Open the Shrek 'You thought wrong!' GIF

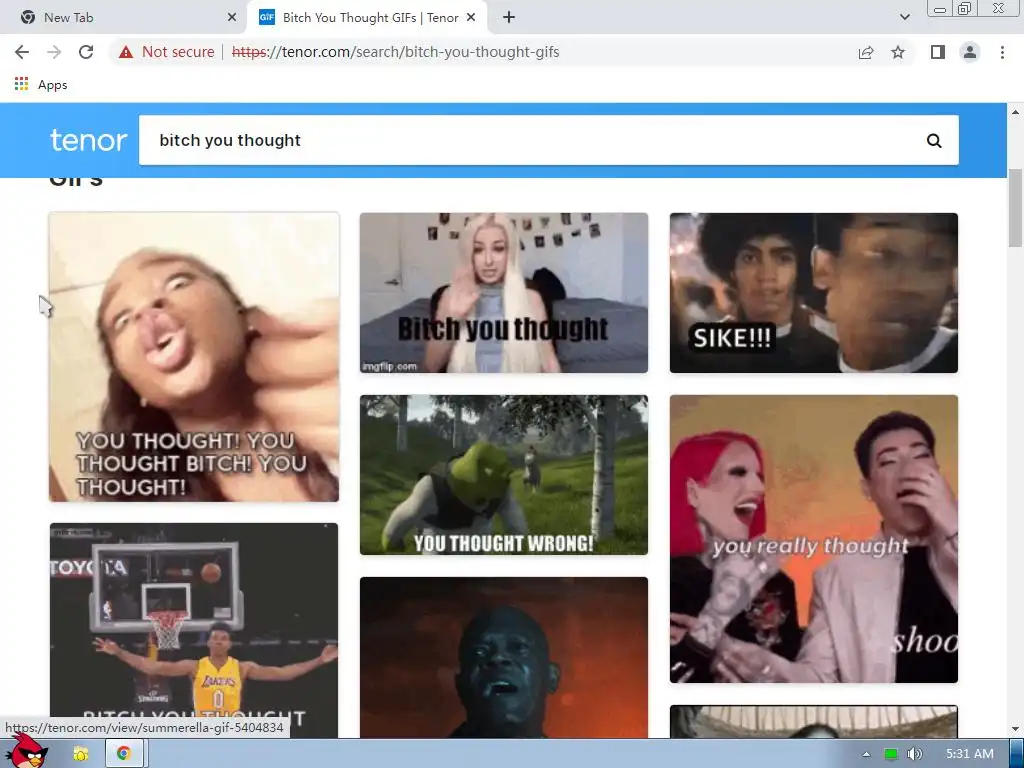click(504, 475)
